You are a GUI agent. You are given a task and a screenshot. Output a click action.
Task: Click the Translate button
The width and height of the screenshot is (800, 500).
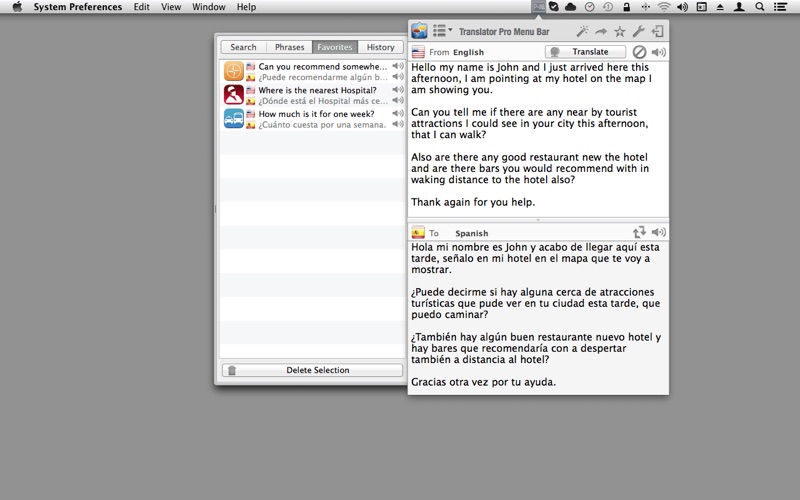click(585, 52)
